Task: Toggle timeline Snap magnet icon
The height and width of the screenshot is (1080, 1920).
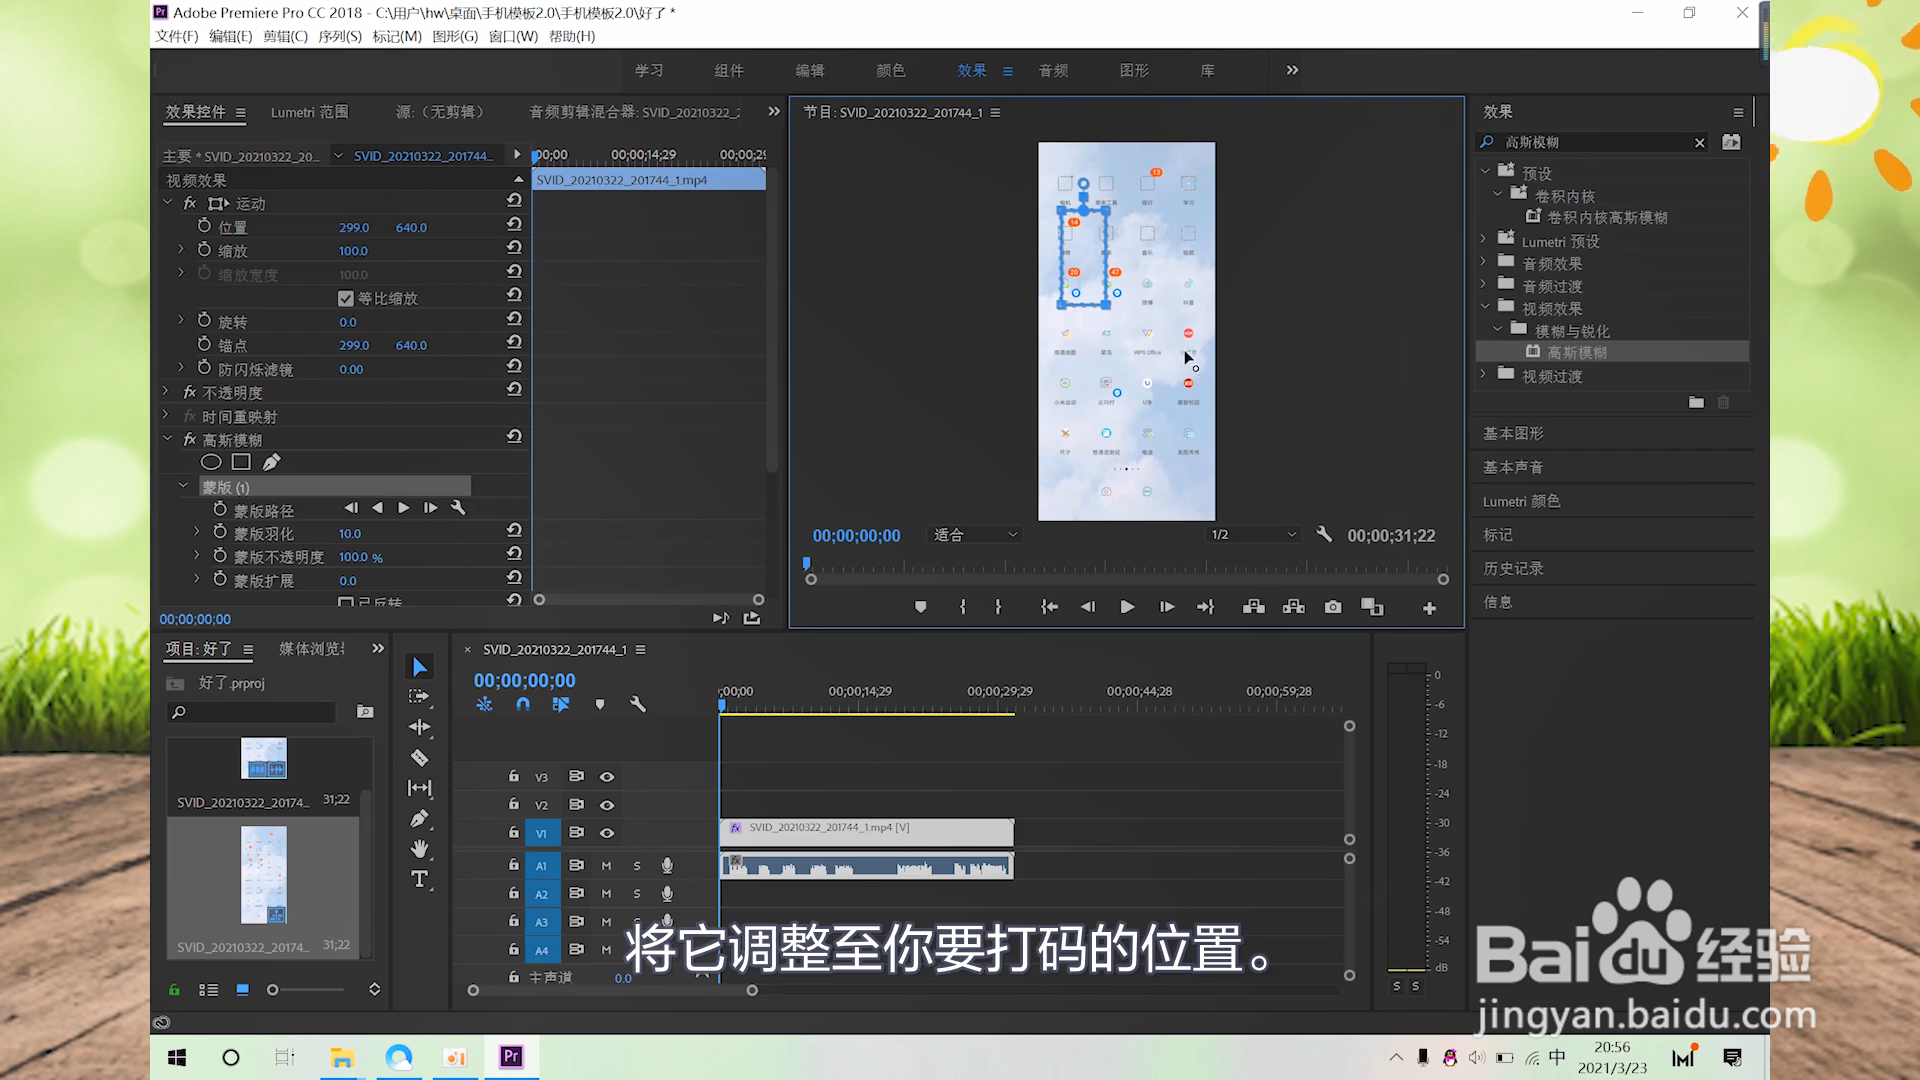Action: coord(522,704)
